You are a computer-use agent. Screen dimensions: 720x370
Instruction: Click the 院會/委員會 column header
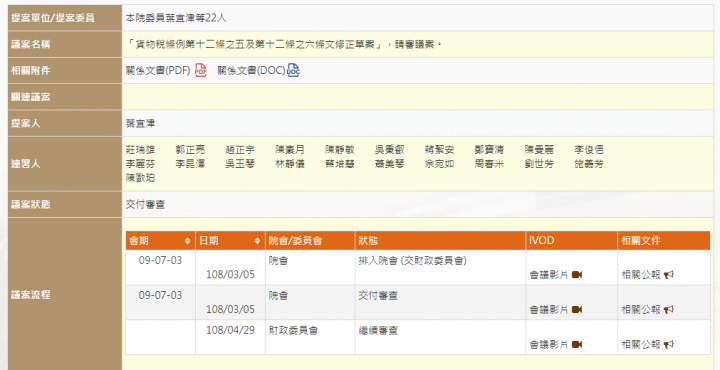[x=310, y=241]
